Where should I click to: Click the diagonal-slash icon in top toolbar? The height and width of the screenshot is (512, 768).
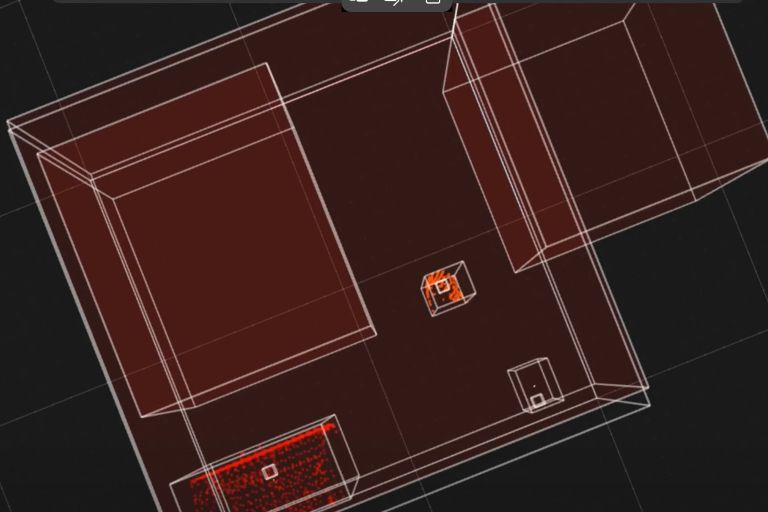[x=394, y=2]
